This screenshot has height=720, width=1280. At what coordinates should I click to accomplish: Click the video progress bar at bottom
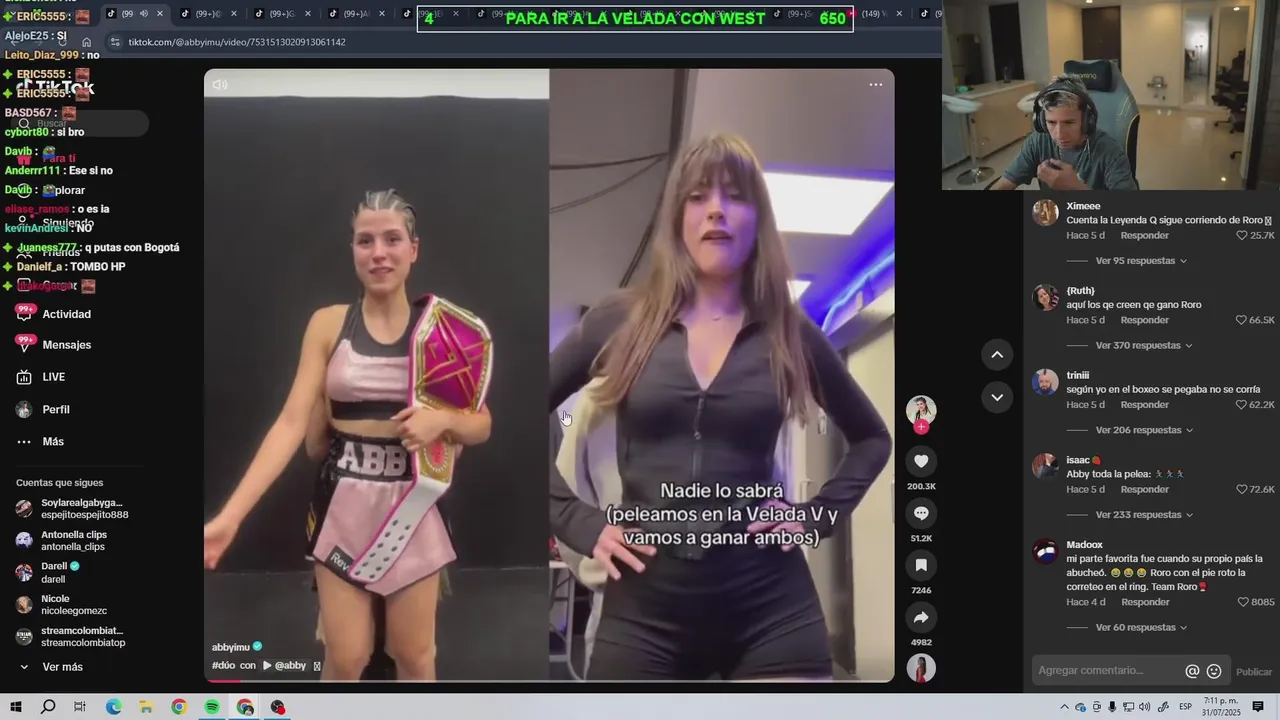tap(549, 681)
